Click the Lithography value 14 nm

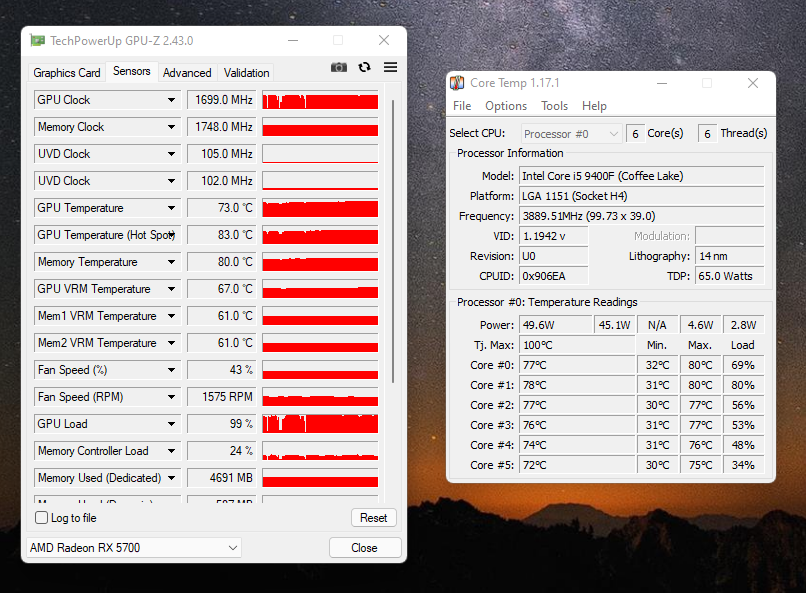pos(729,256)
